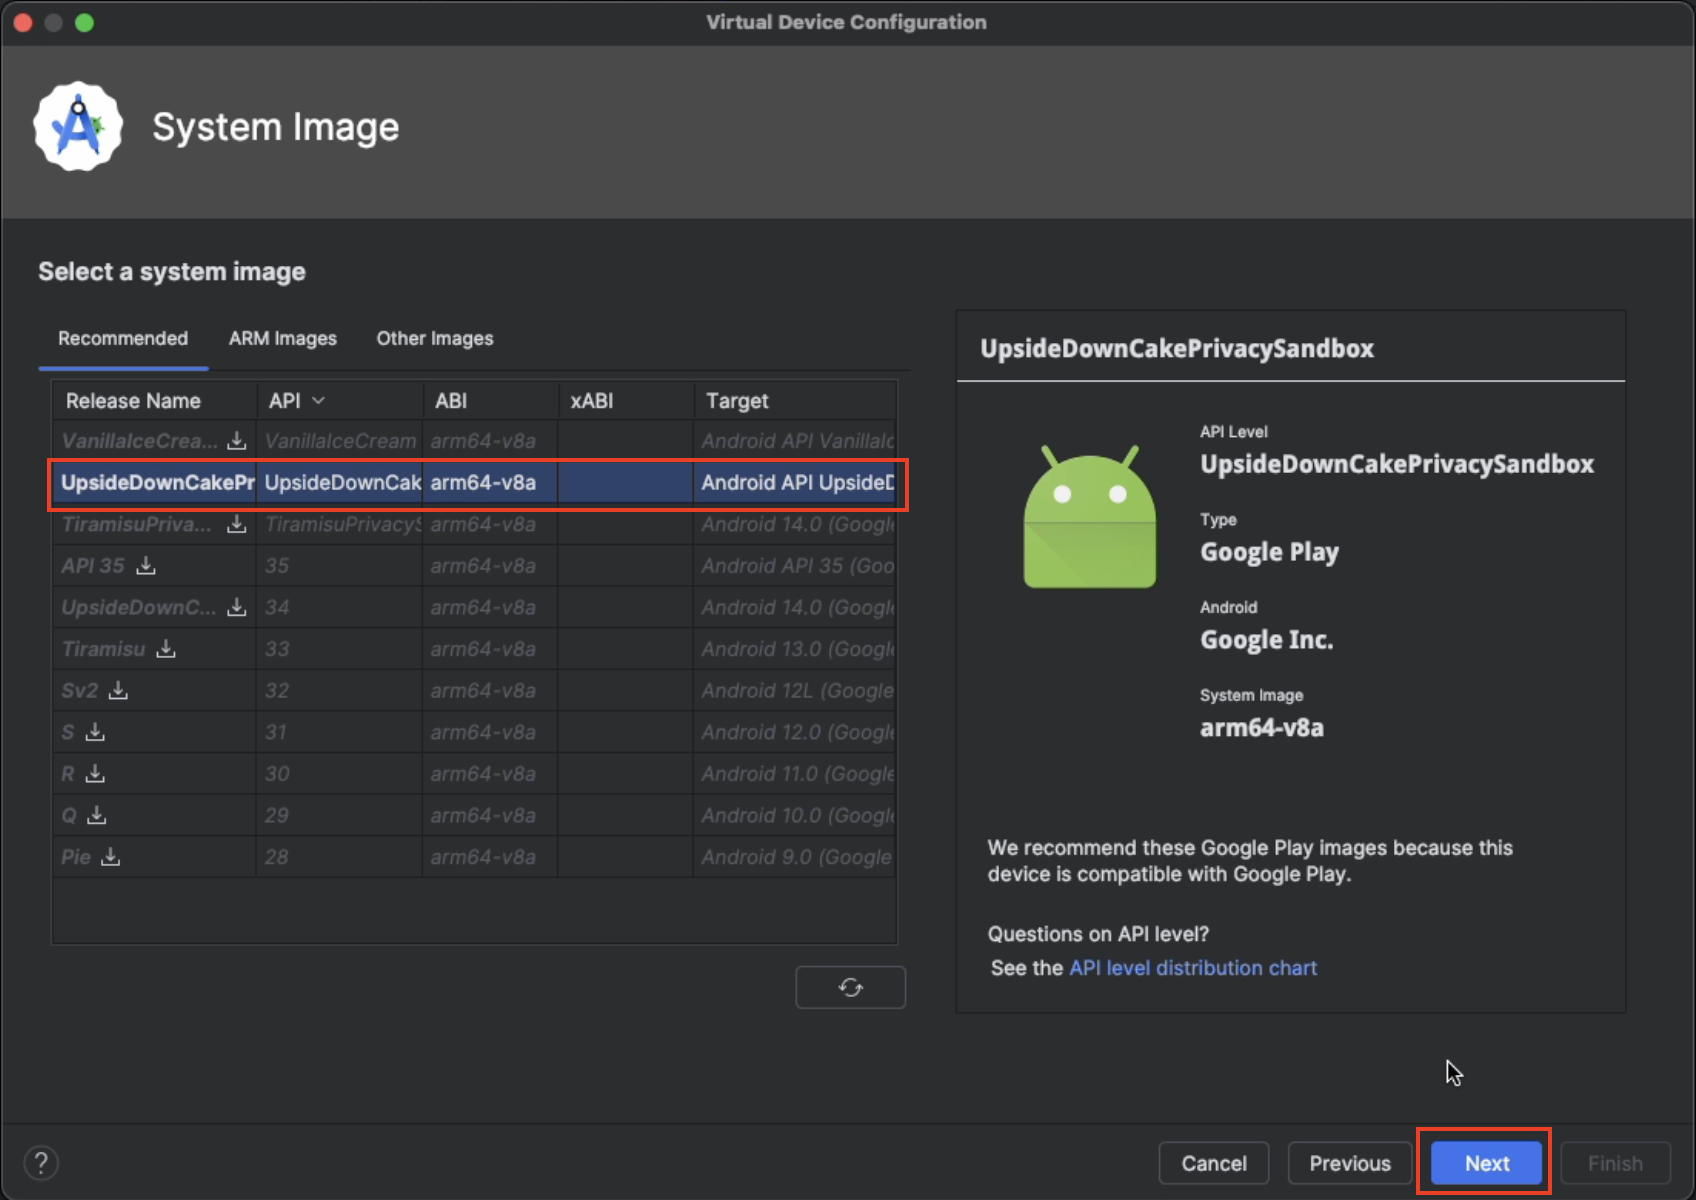Select the API 35 release name
This screenshot has width=1696, height=1200.
tap(93, 566)
